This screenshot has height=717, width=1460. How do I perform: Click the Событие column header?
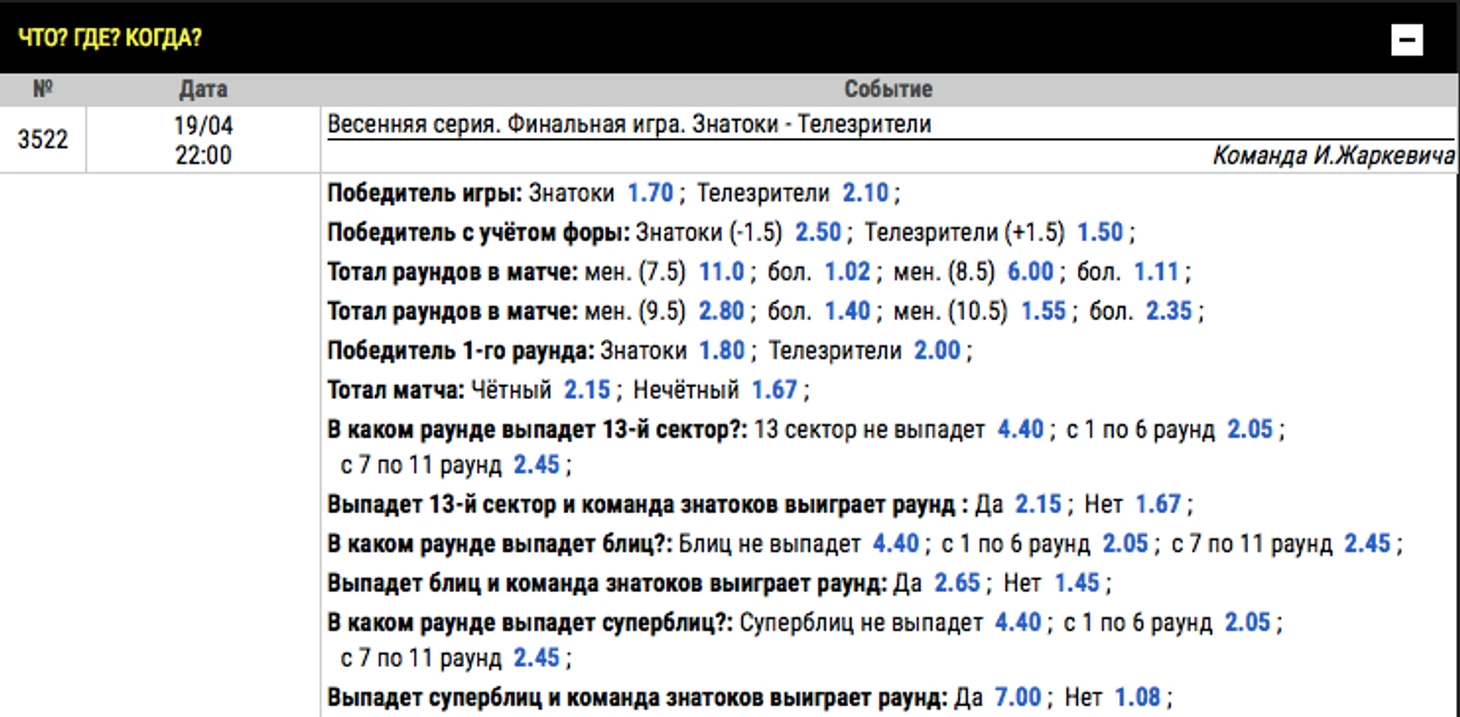coord(888,89)
